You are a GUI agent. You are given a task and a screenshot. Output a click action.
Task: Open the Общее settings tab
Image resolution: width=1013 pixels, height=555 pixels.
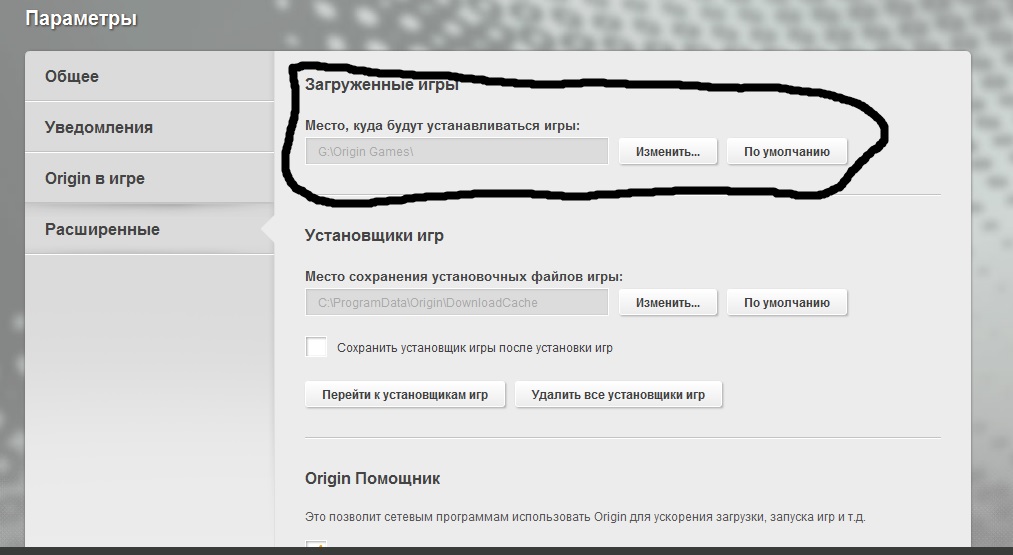click(149, 76)
